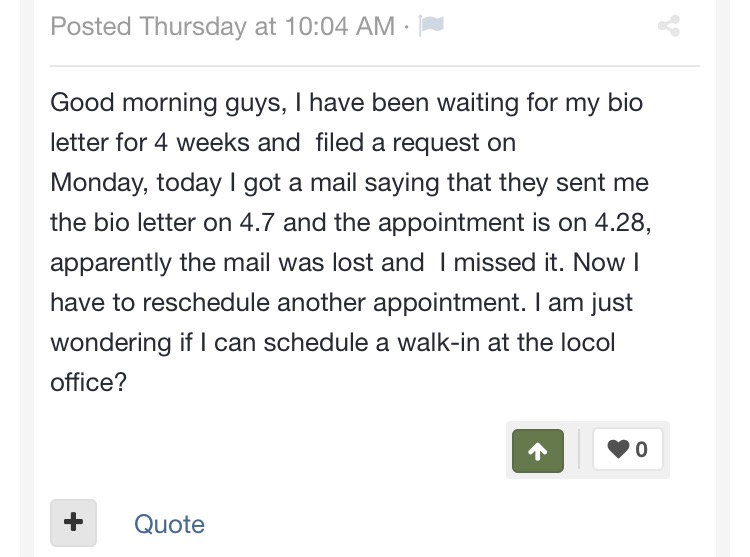Click the like count number 0
Viewport: 750px width, 557px height.
tap(641, 450)
